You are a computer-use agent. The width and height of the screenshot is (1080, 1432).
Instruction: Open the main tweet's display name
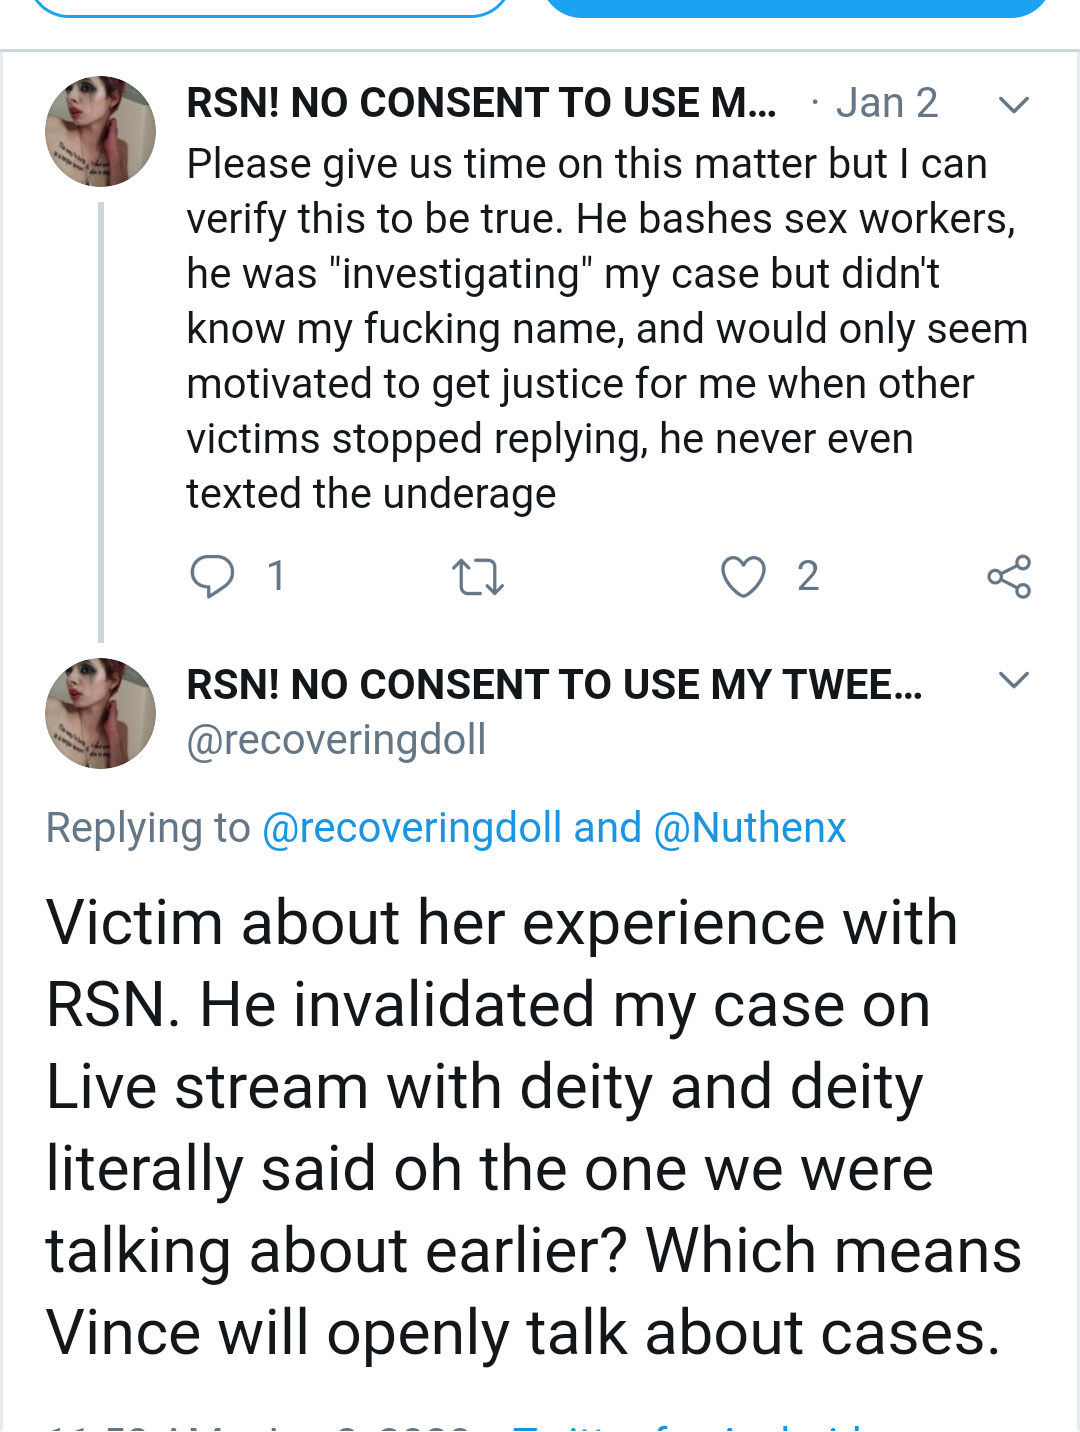(555, 685)
